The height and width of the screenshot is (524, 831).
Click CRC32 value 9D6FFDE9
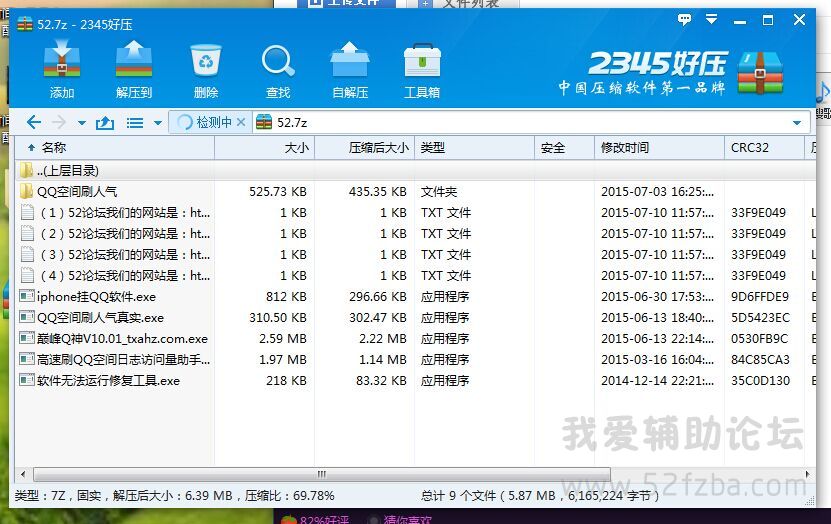pos(759,297)
